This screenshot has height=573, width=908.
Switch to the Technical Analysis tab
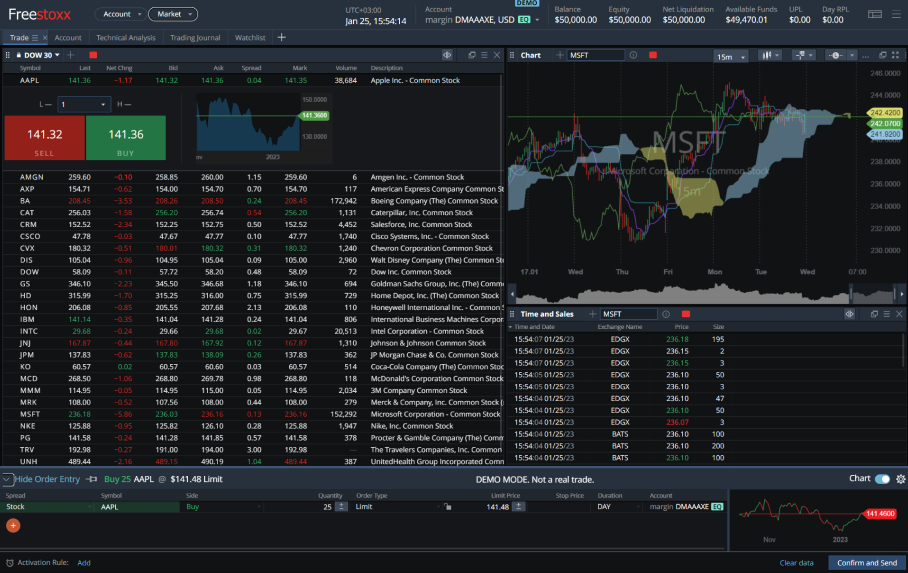click(x=126, y=37)
